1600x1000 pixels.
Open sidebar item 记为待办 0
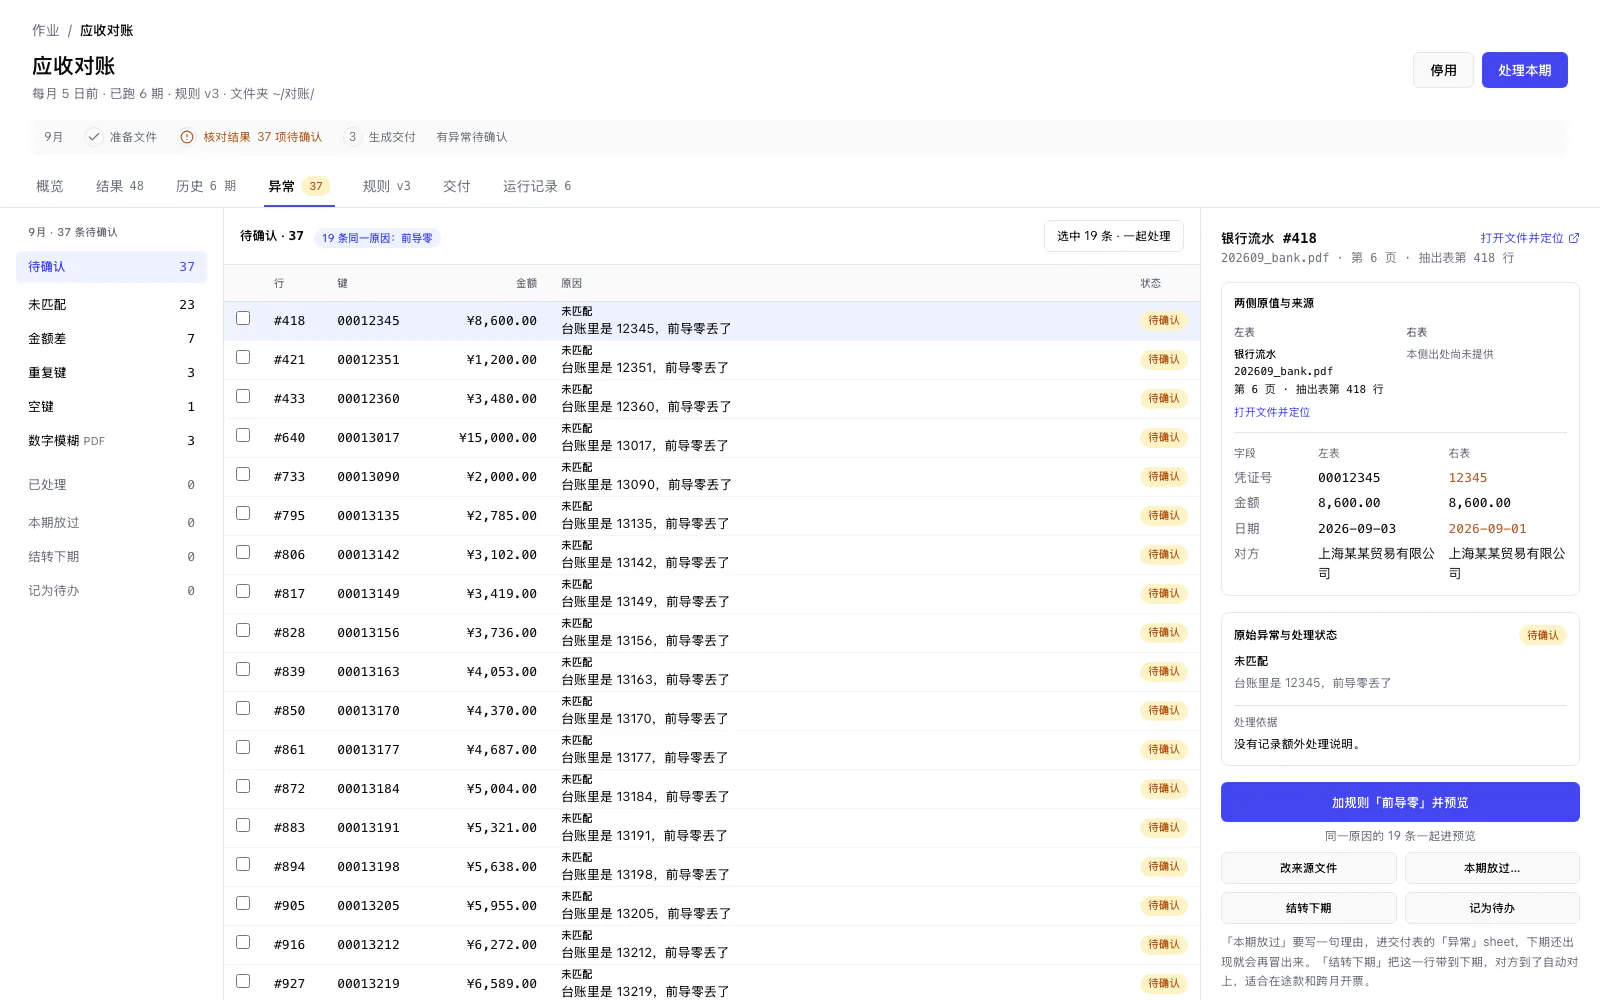[112, 590]
